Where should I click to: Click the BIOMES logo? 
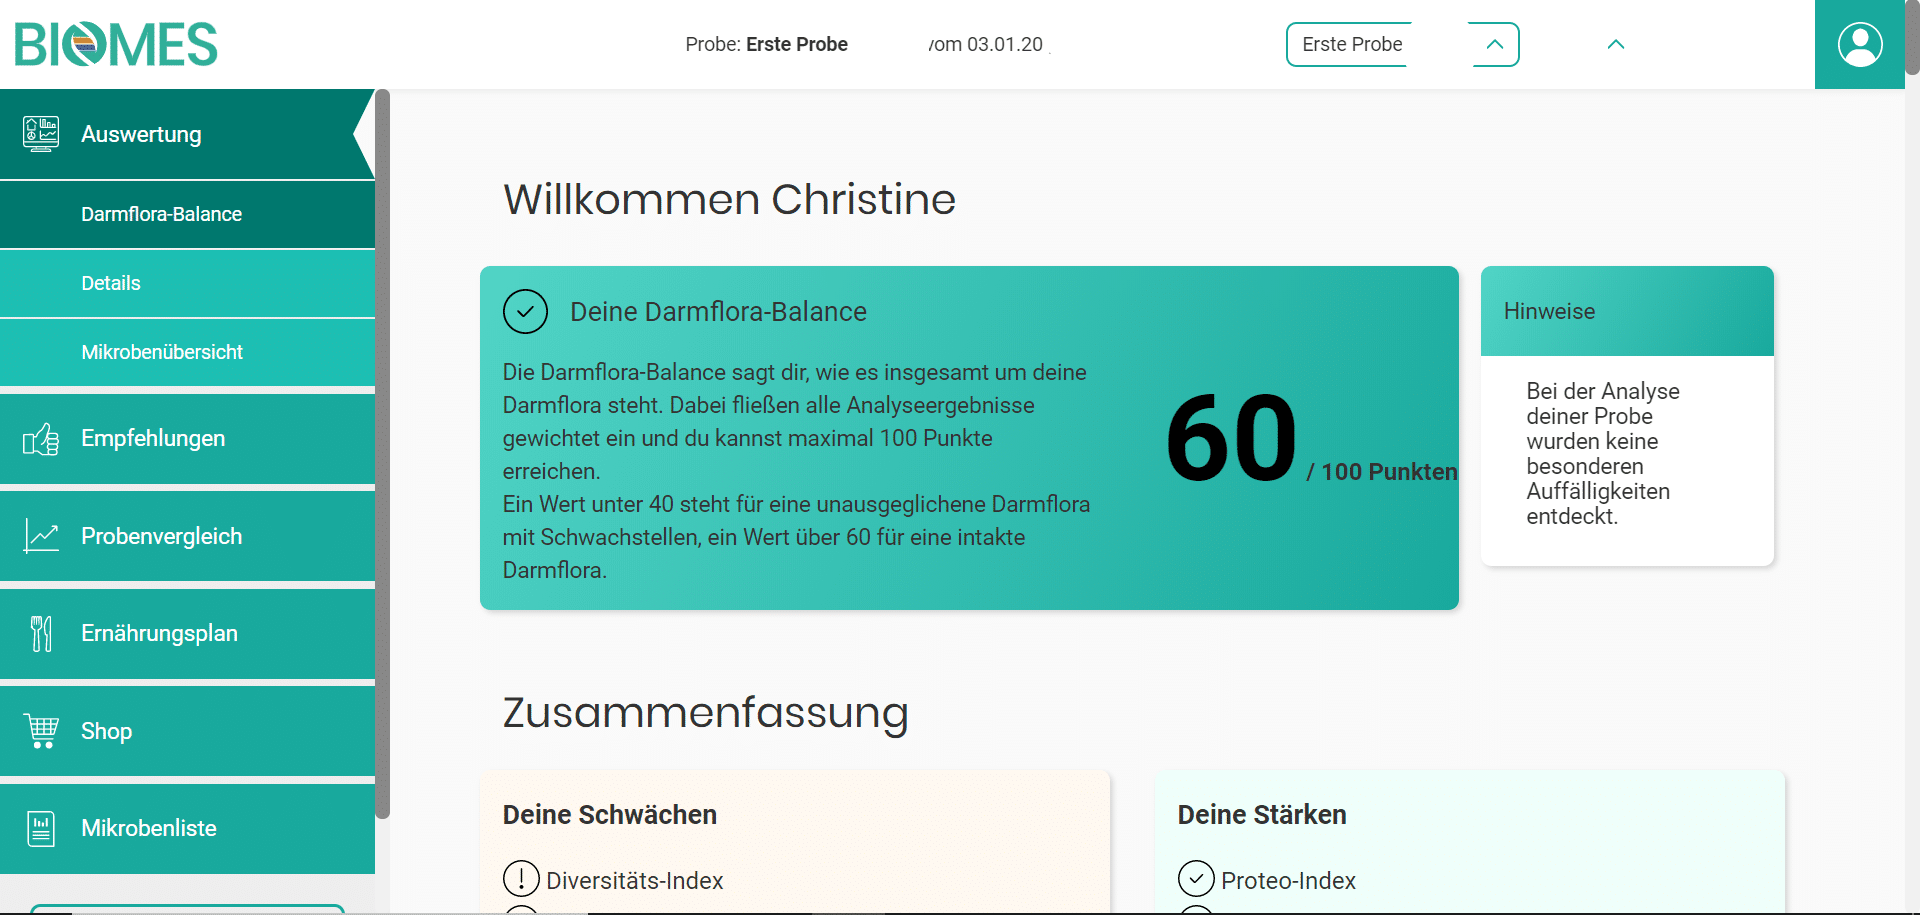click(116, 45)
